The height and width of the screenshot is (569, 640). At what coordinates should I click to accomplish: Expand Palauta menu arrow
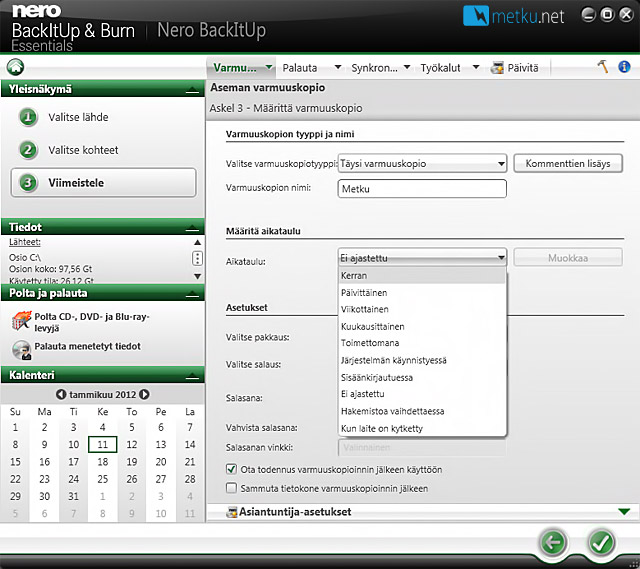(x=338, y=67)
